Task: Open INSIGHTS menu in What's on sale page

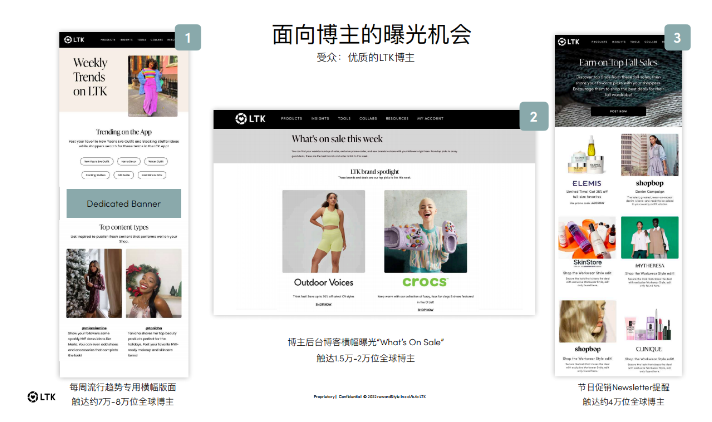Action: (320, 119)
